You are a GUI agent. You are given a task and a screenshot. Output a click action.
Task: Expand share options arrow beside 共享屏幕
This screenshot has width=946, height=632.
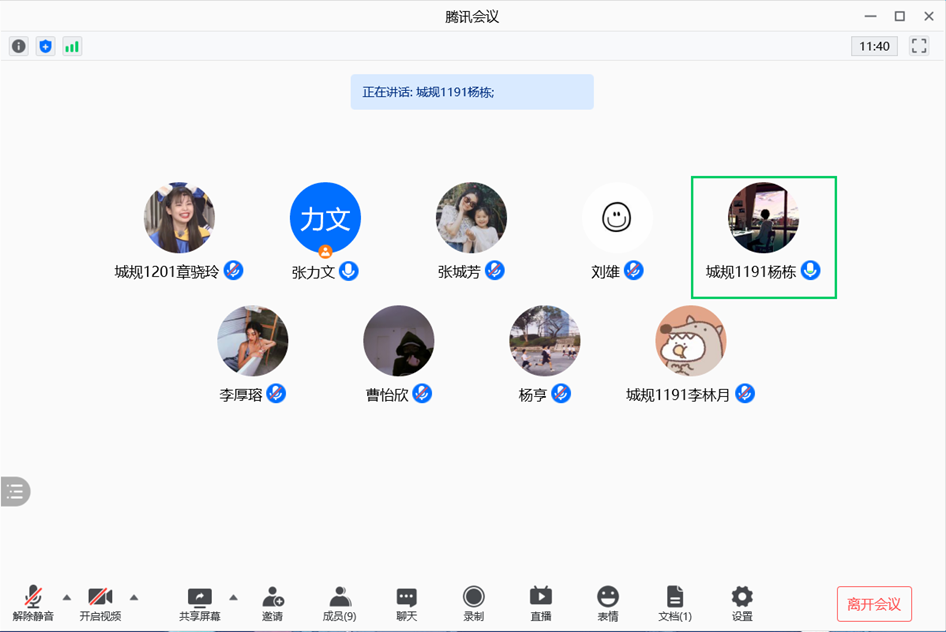pyautogui.click(x=233, y=597)
